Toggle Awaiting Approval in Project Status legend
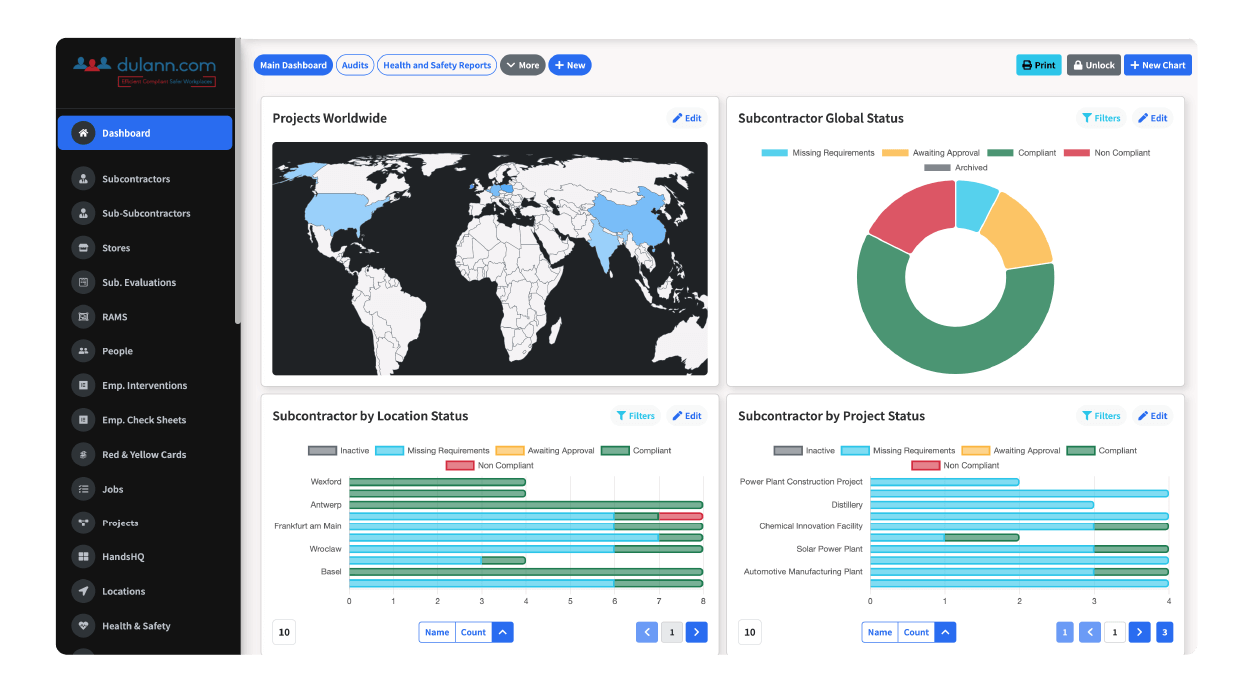 tap(1011, 451)
